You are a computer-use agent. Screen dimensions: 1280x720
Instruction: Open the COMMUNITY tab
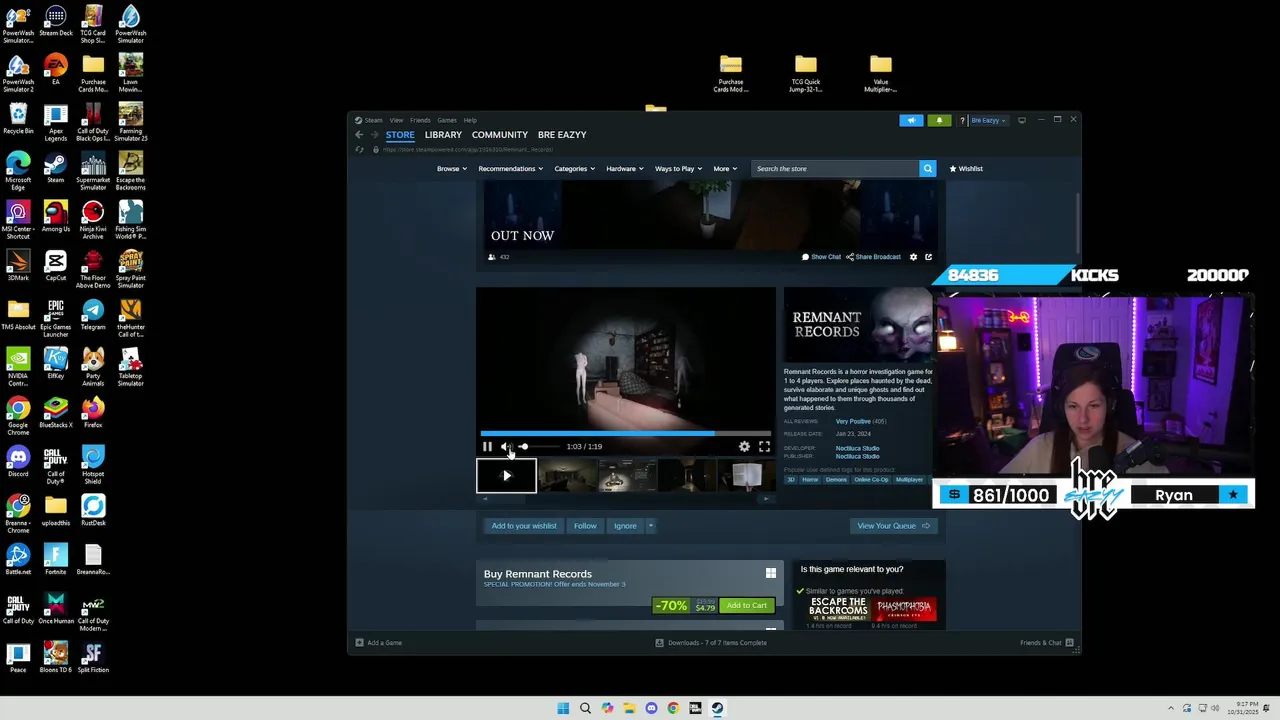tap(500, 135)
